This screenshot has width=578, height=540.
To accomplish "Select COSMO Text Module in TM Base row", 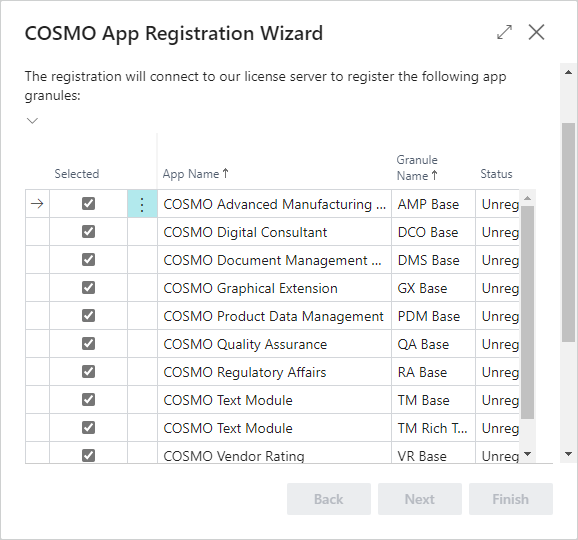I will (274, 400).
